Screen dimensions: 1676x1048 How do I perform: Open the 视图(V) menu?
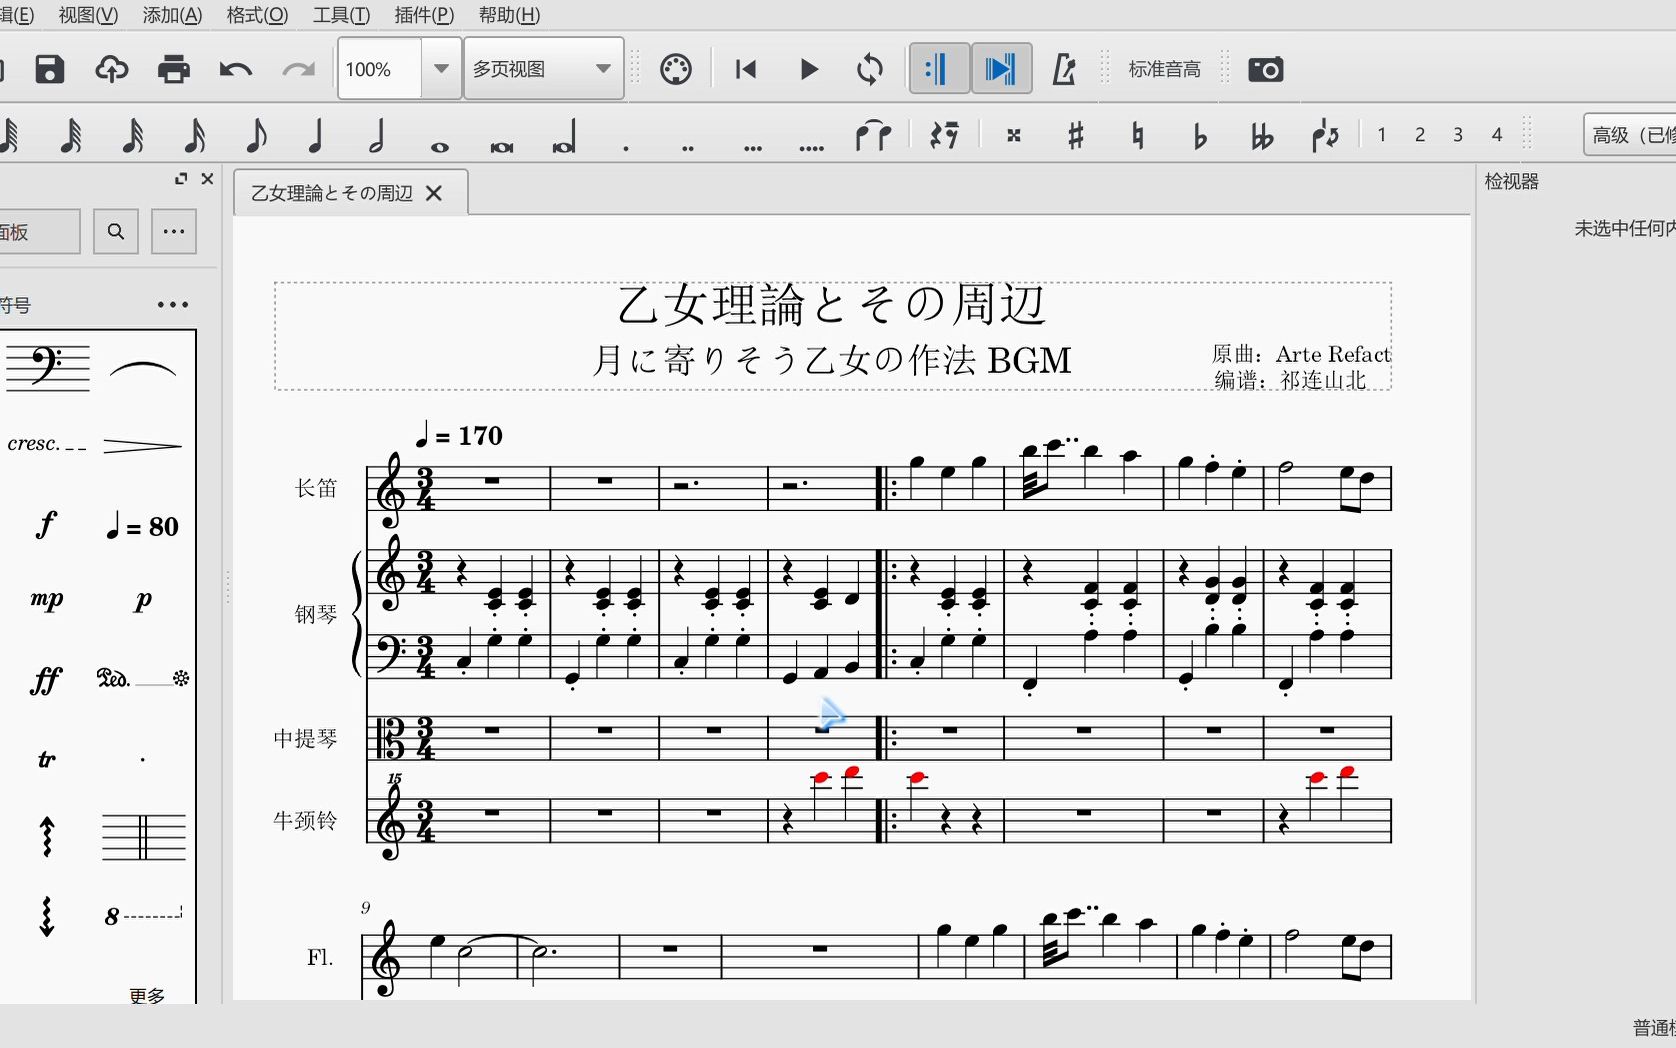tap(88, 15)
